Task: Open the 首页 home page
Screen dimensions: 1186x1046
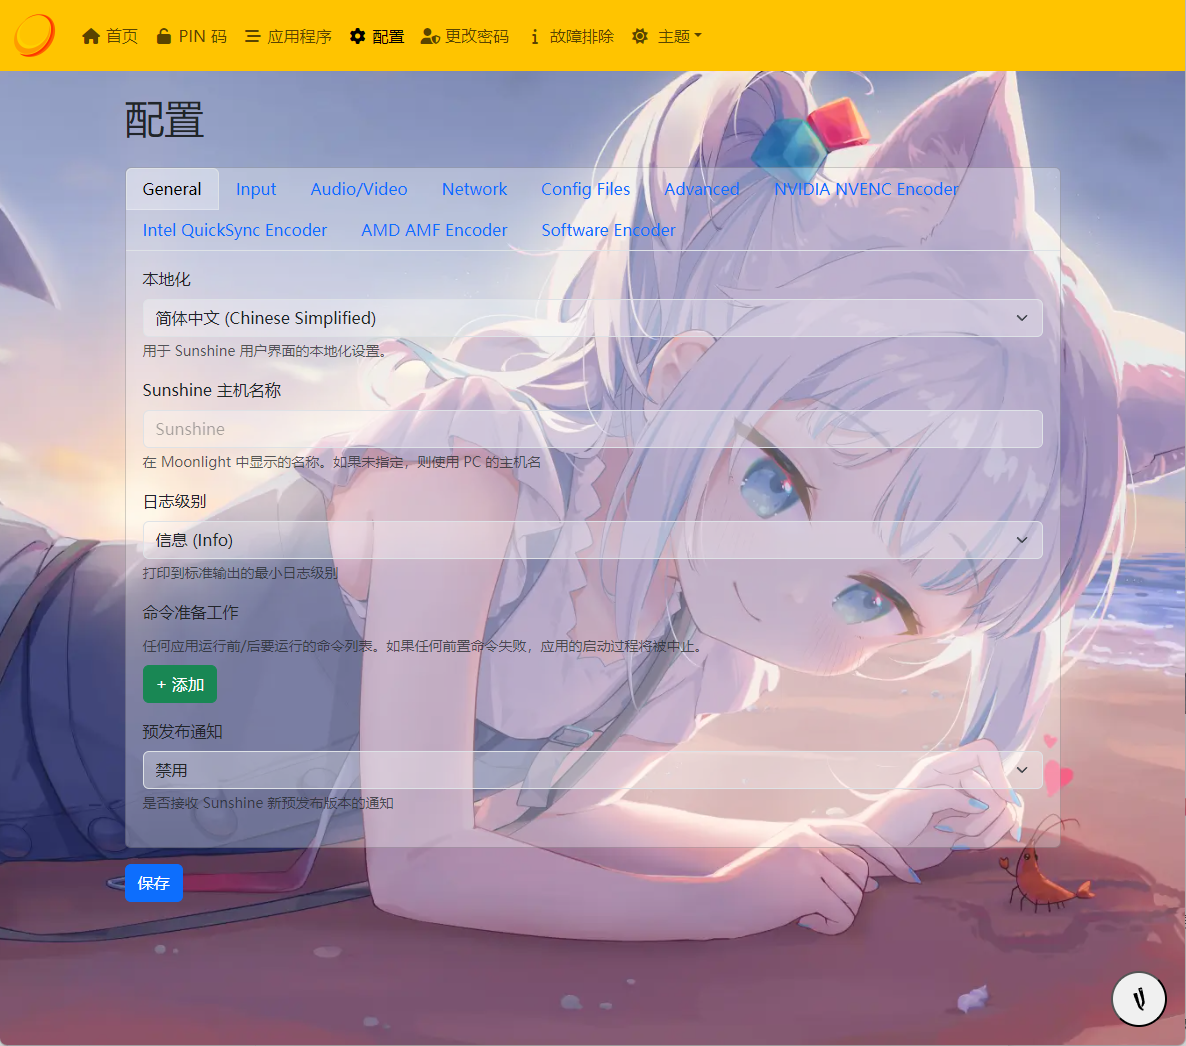Action: pos(110,36)
